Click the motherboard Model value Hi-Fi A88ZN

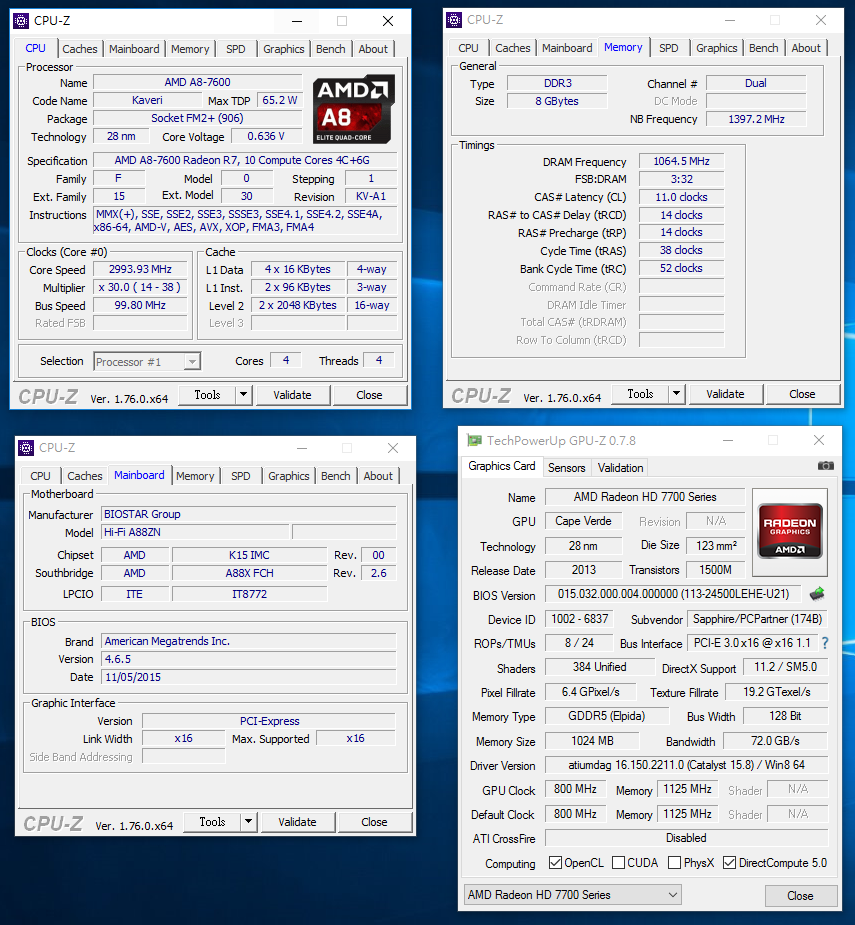click(195, 532)
